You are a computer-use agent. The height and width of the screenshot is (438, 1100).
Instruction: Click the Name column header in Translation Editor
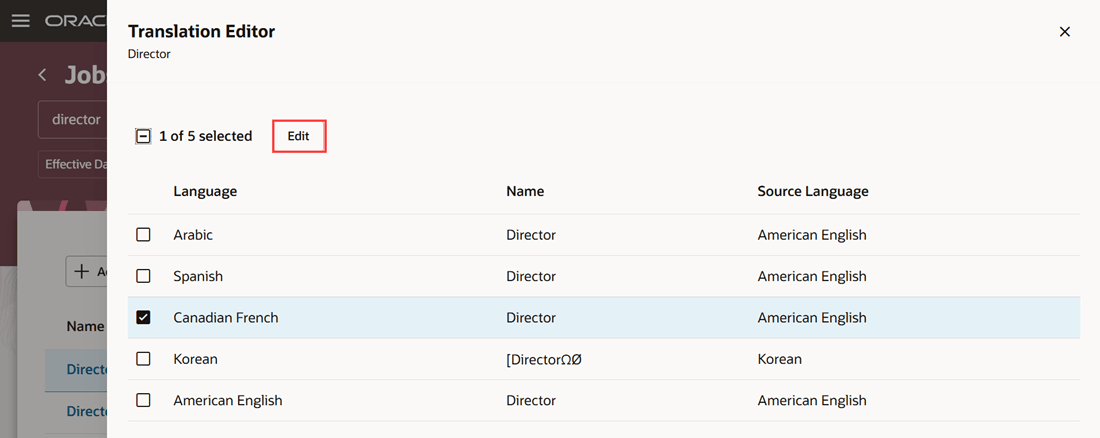[x=525, y=191]
